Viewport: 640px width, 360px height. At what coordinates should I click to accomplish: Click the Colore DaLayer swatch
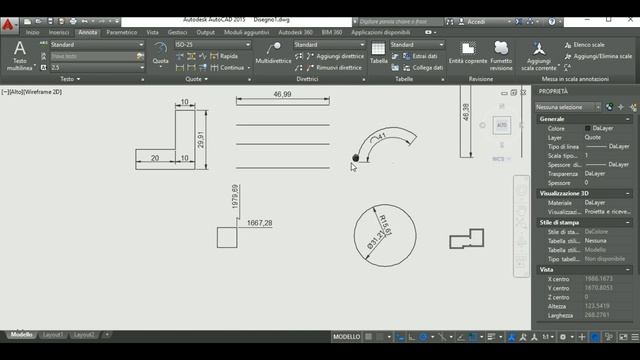pos(588,128)
